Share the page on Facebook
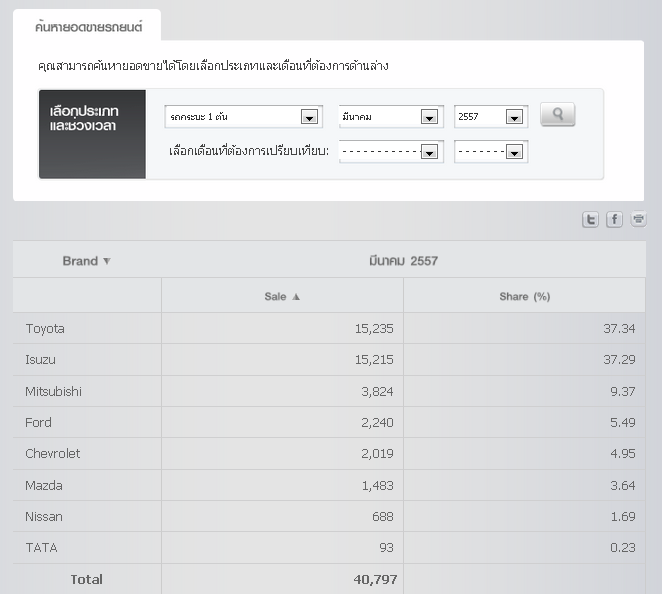This screenshot has height=594, width=662. coord(615,220)
